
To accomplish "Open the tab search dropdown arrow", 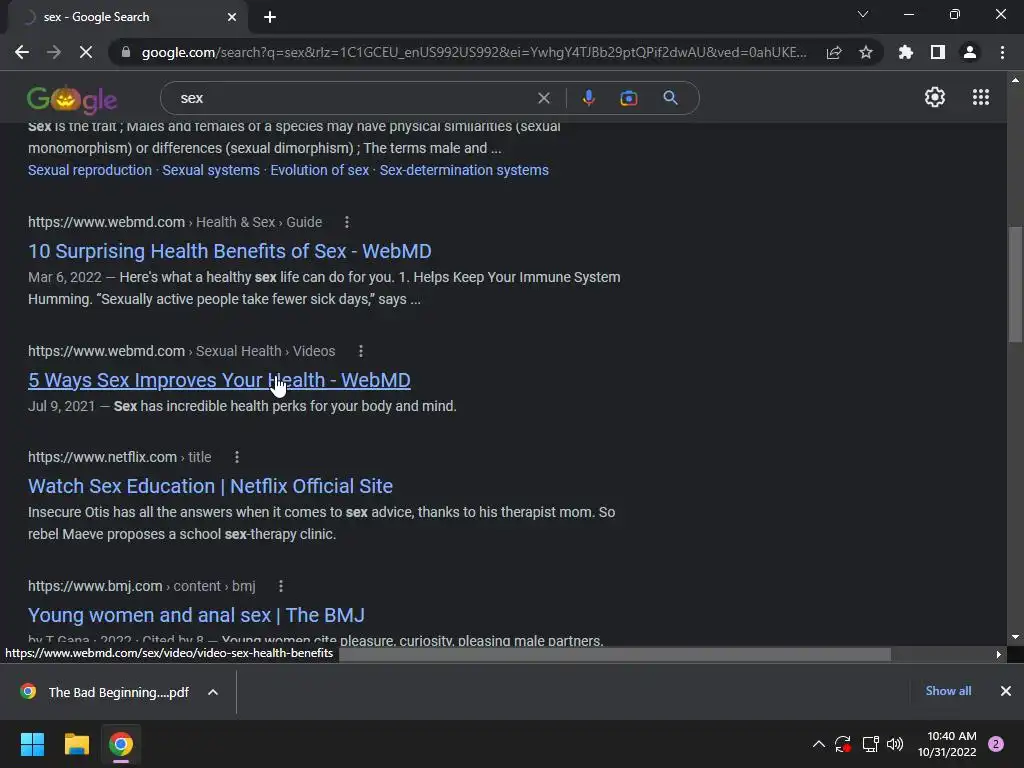I will [x=863, y=14].
